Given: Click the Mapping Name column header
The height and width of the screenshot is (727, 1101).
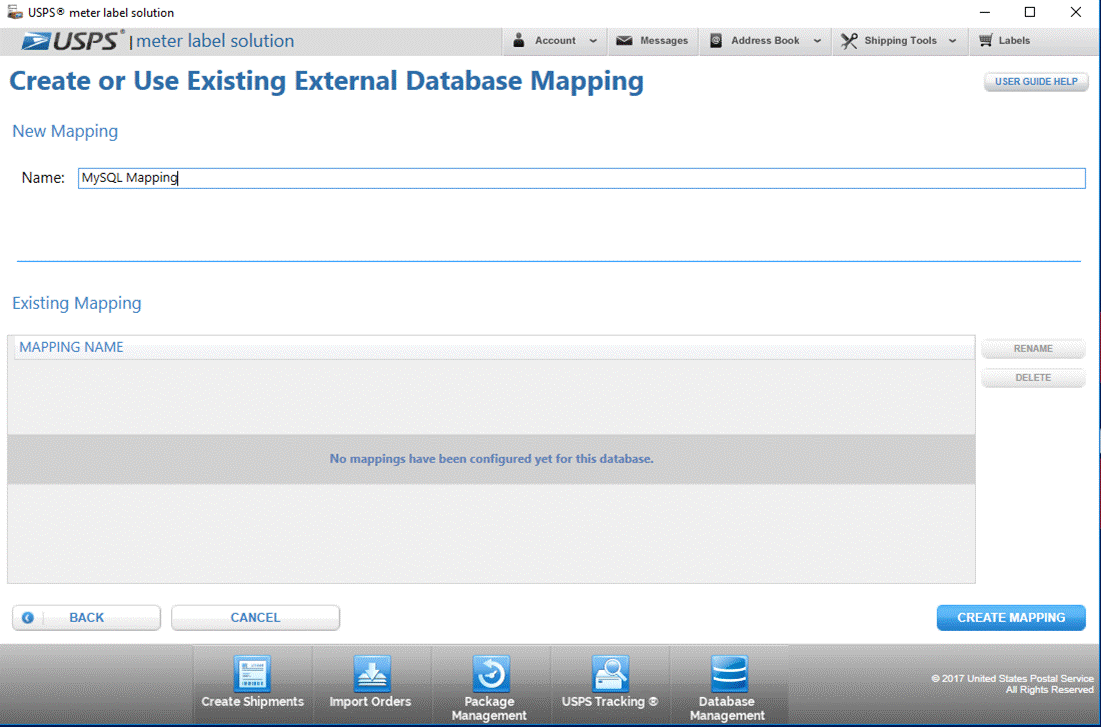Looking at the screenshot, I should click(494, 347).
